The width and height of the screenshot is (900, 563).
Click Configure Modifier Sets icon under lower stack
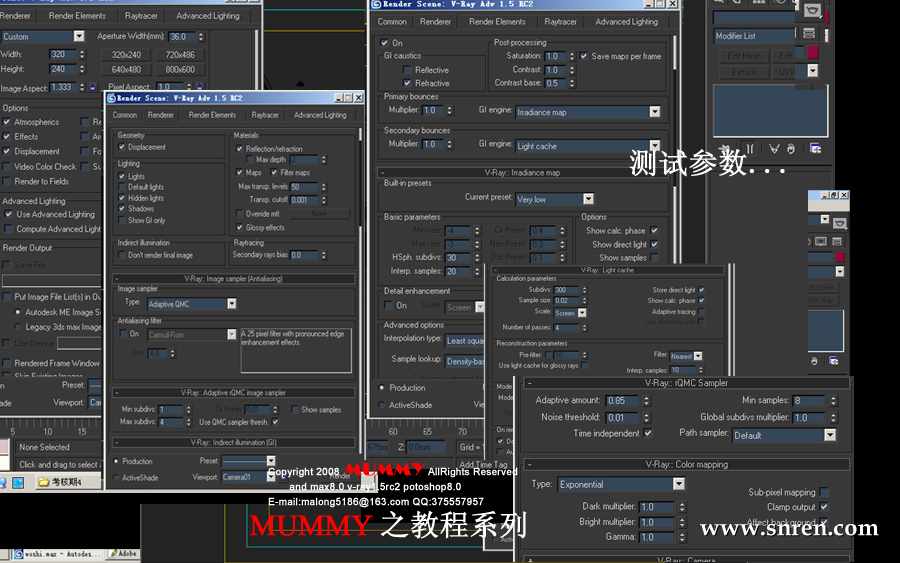[833, 361]
